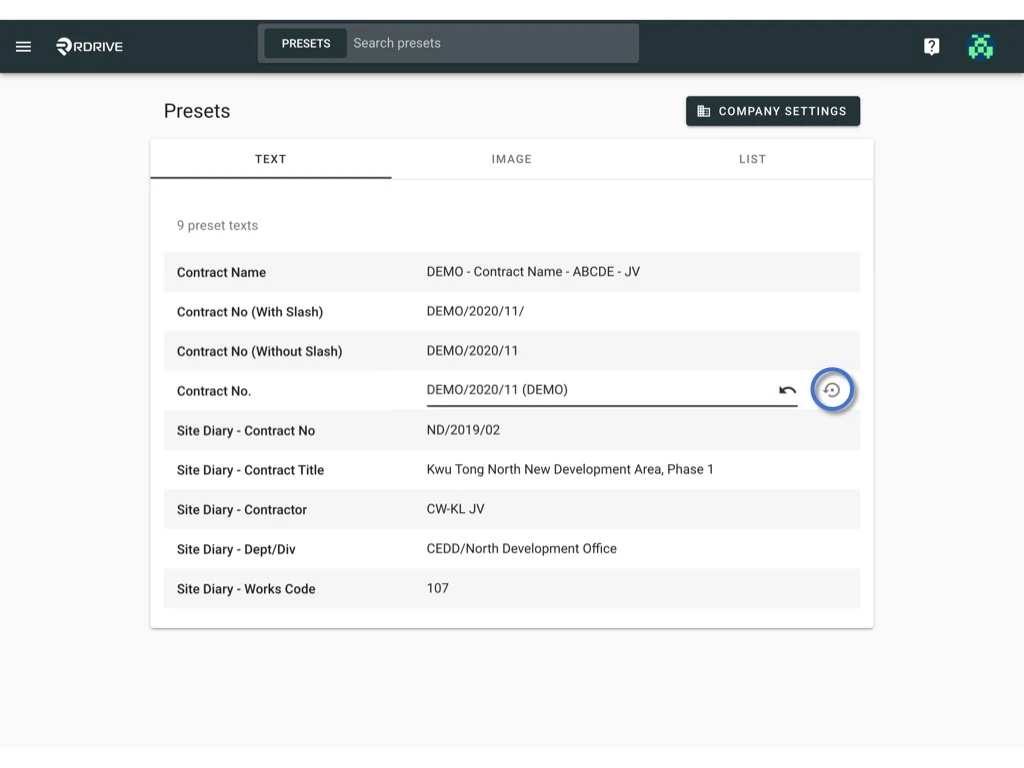
Task: Focus the Search presets field
Action: coord(493,44)
